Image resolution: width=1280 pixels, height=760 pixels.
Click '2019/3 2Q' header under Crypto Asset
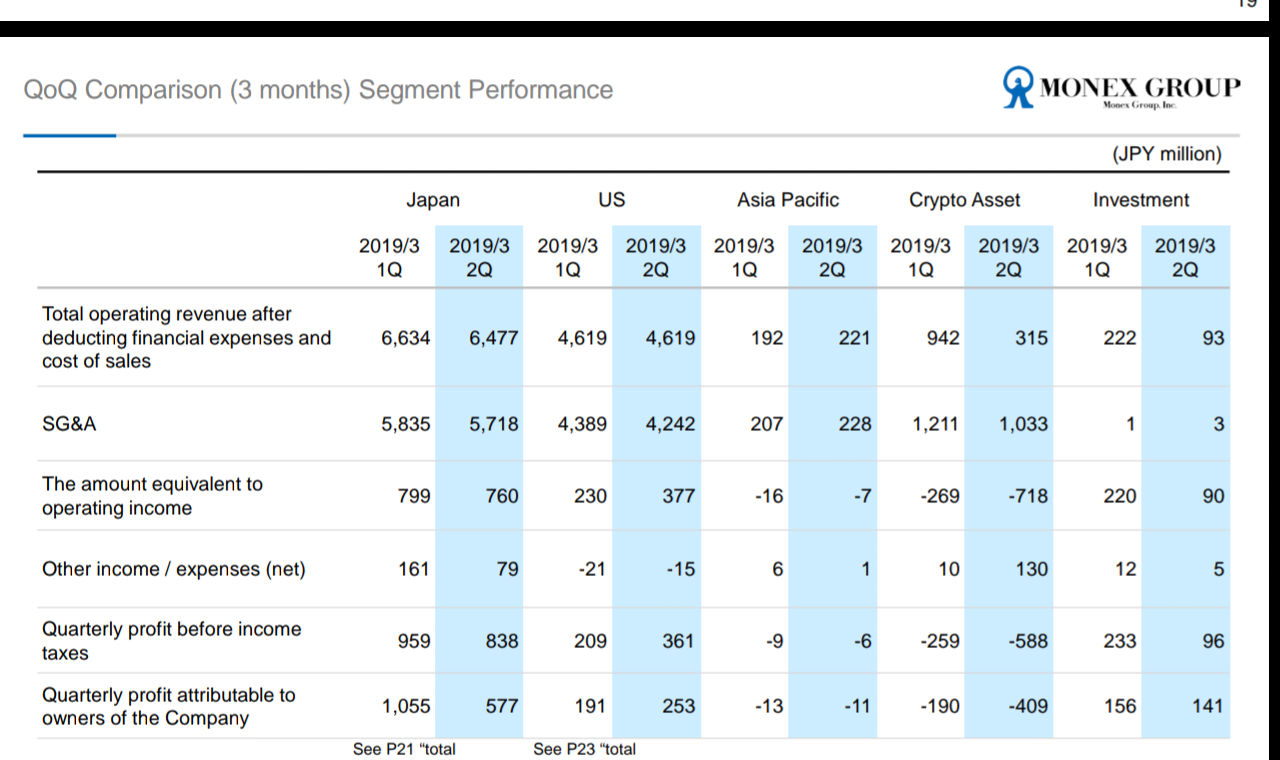1008,257
